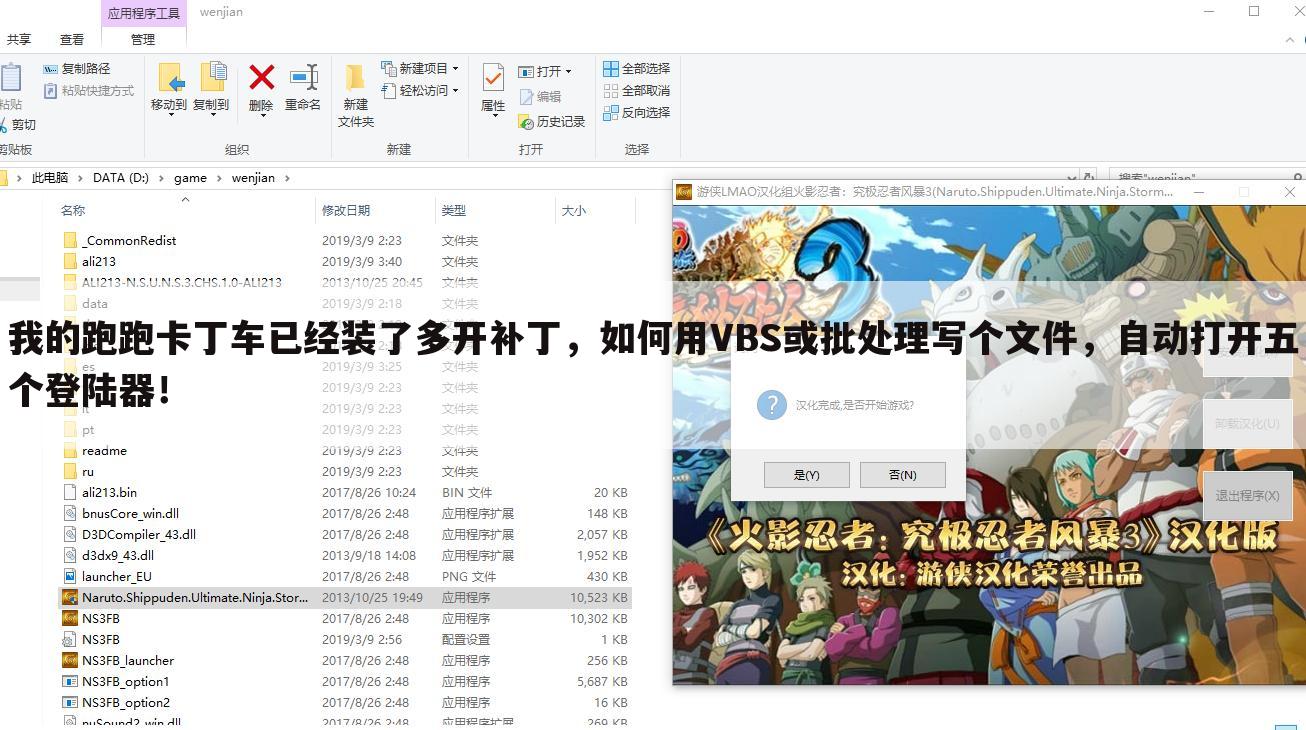Select Application Tools (应用程序工具) tab

coord(143,13)
